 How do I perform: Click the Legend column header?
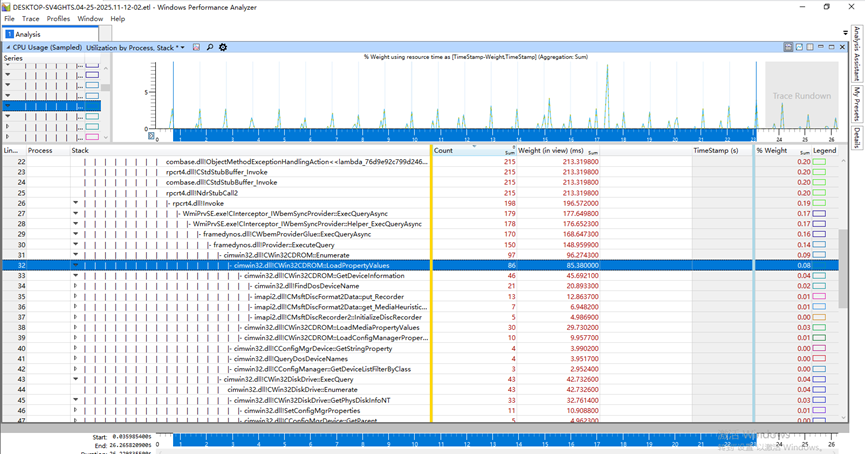[x=824, y=151]
